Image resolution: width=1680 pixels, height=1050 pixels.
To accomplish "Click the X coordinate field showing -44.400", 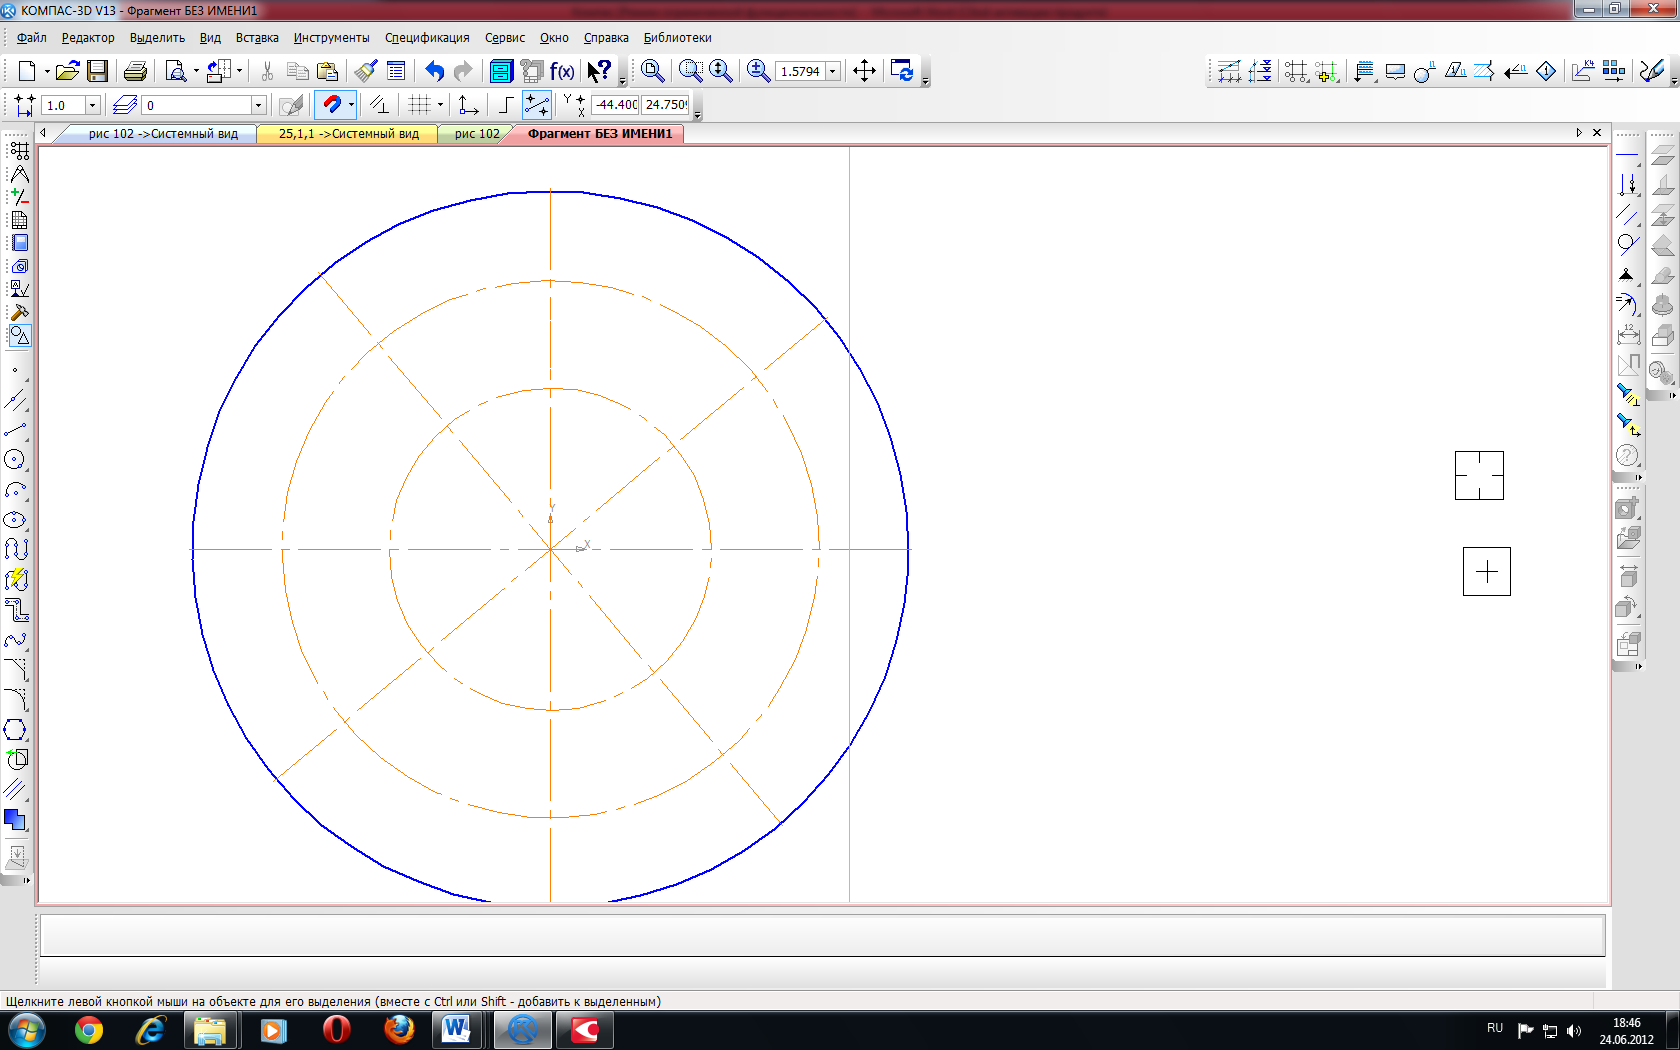I will [616, 104].
